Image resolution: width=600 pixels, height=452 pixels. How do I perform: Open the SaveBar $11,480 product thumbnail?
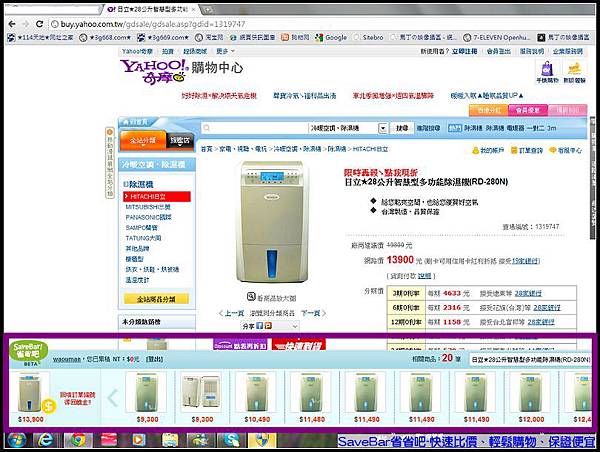[312, 392]
